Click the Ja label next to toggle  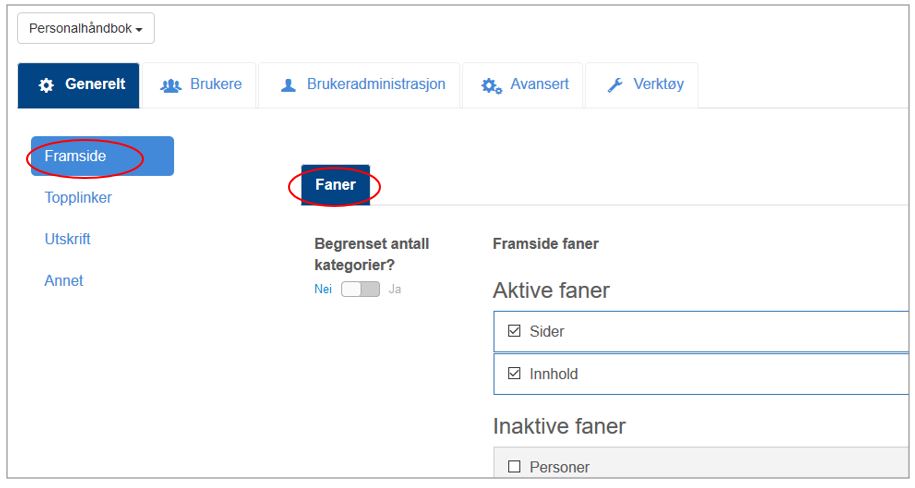394,289
